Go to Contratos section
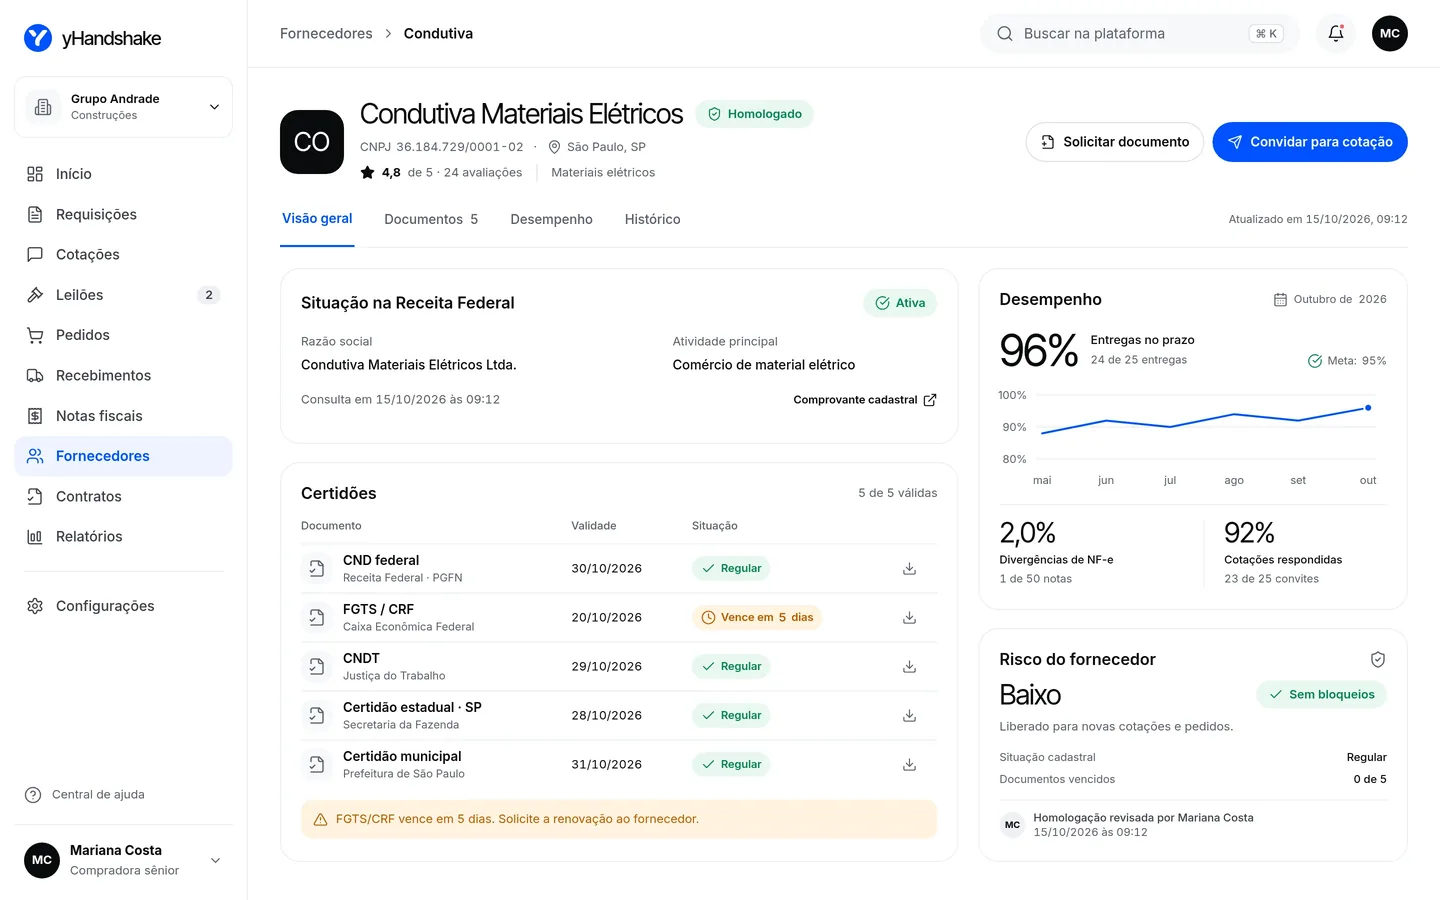The width and height of the screenshot is (1440, 900). tap(123, 497)
